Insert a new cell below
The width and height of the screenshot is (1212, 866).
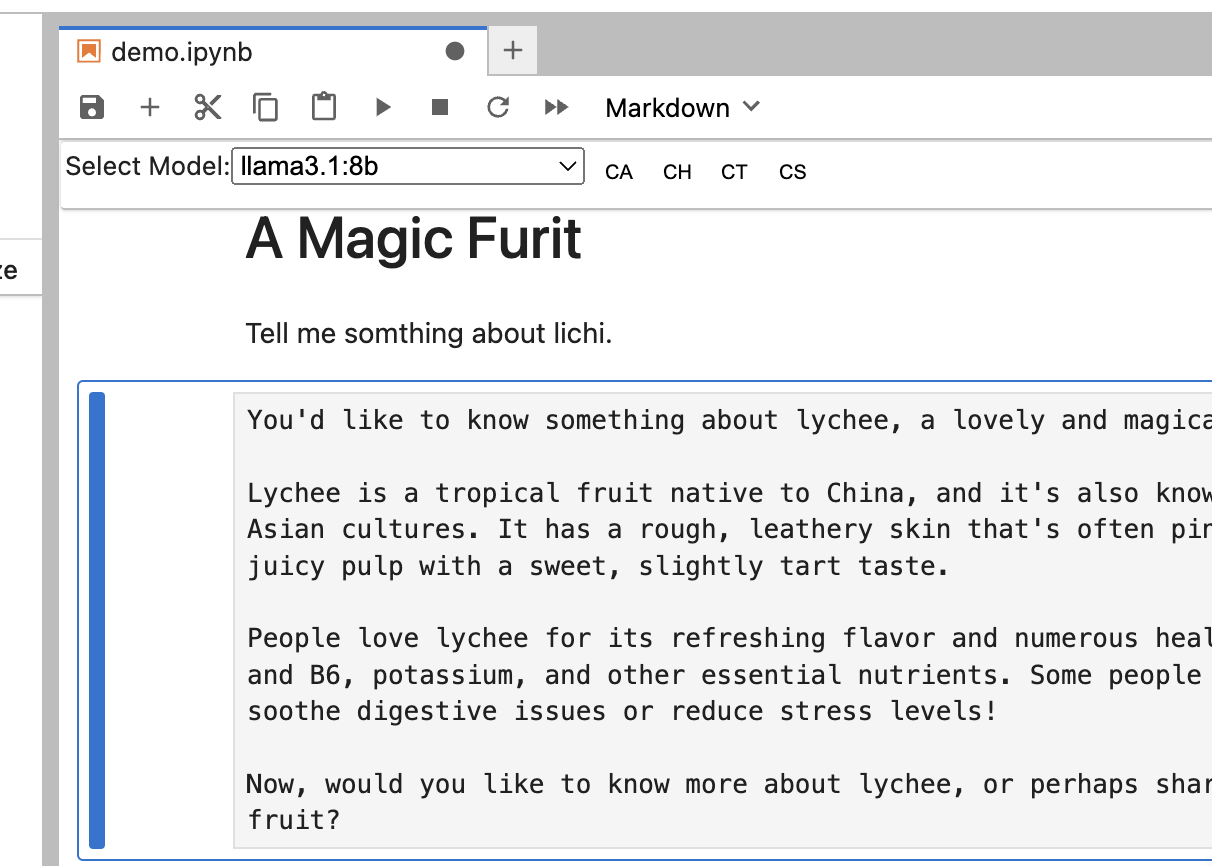pos(149,107)
